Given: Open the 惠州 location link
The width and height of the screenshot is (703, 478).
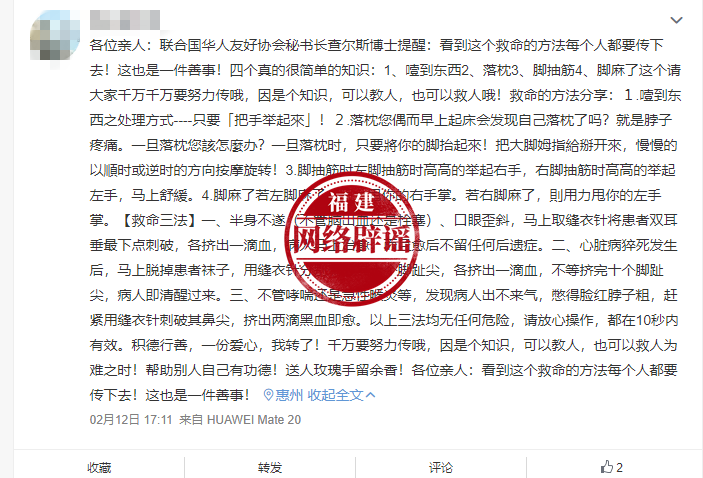Looking at the screenshot, I should pos(289,395).
